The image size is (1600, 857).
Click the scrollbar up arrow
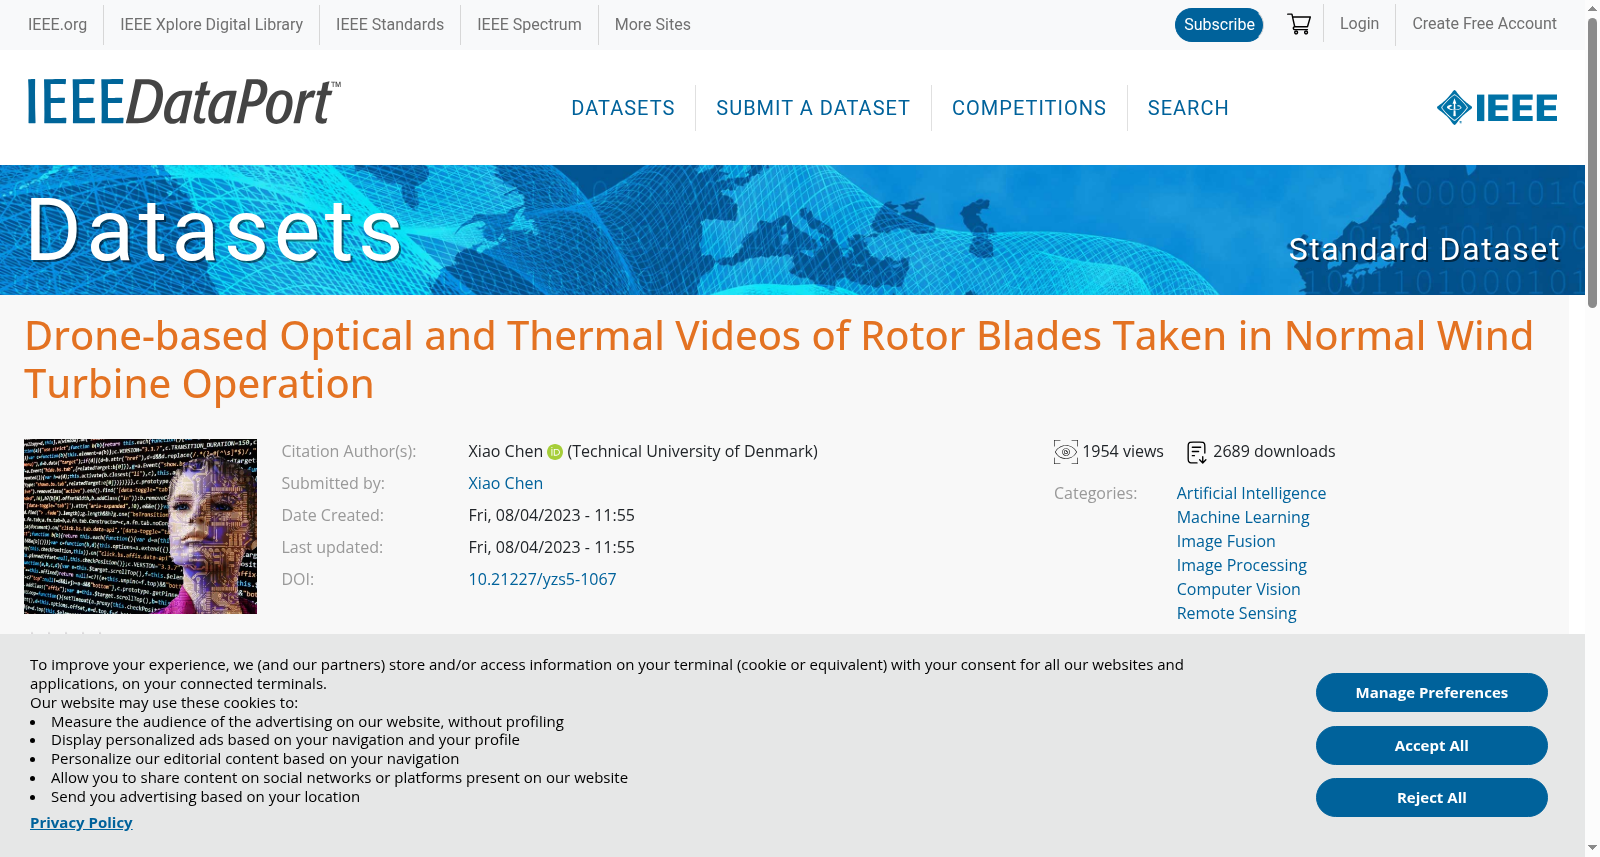coord(1592,8)
